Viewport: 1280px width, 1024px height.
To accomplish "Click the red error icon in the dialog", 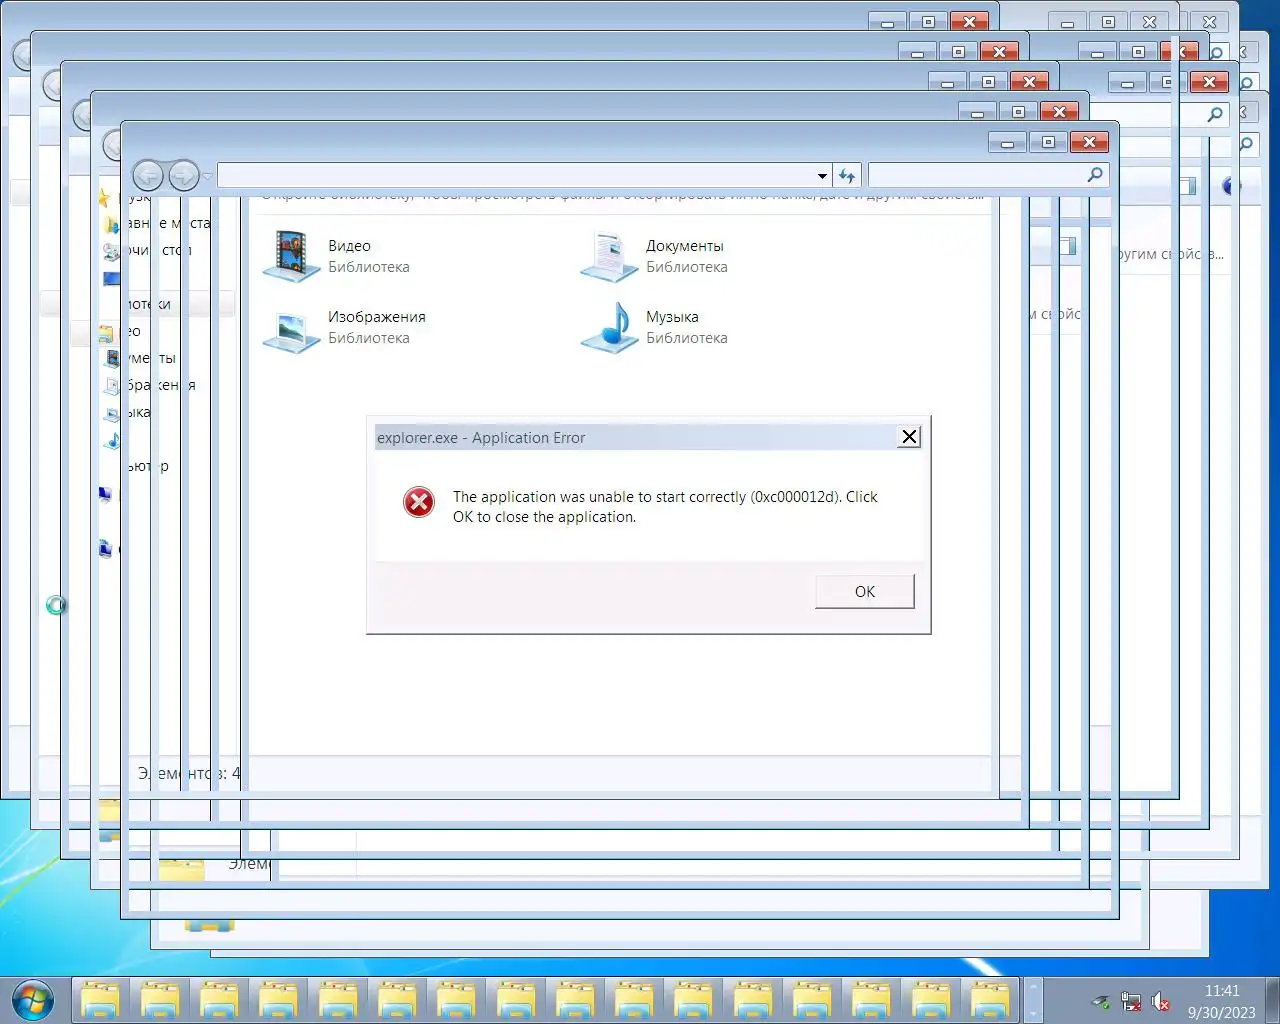I will pyautogui.click(x=419, y=502).
